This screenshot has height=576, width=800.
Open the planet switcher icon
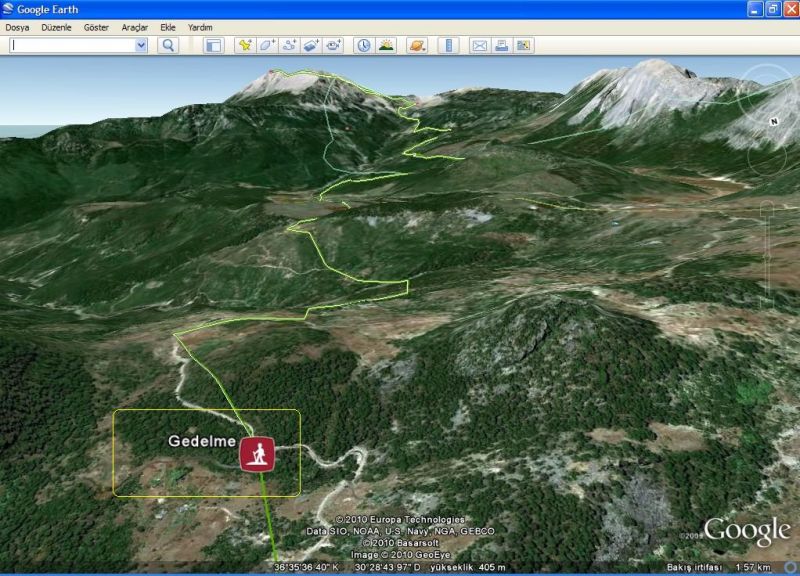[x=417, y=45]
